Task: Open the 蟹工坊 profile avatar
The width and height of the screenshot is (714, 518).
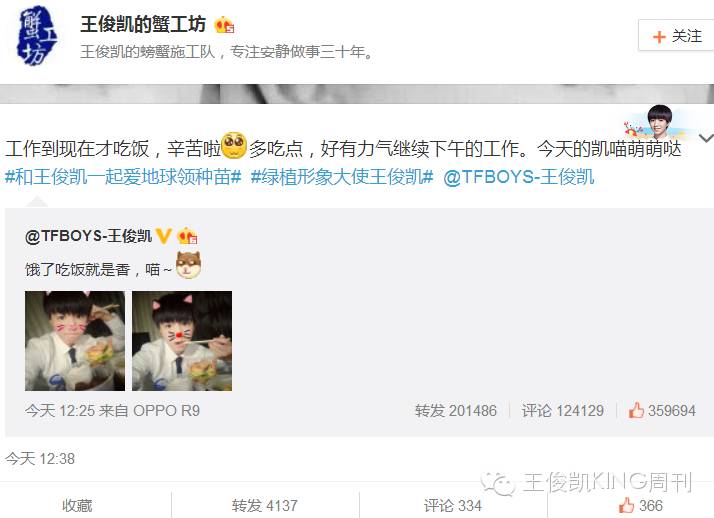Action: [x=37, y=36]
